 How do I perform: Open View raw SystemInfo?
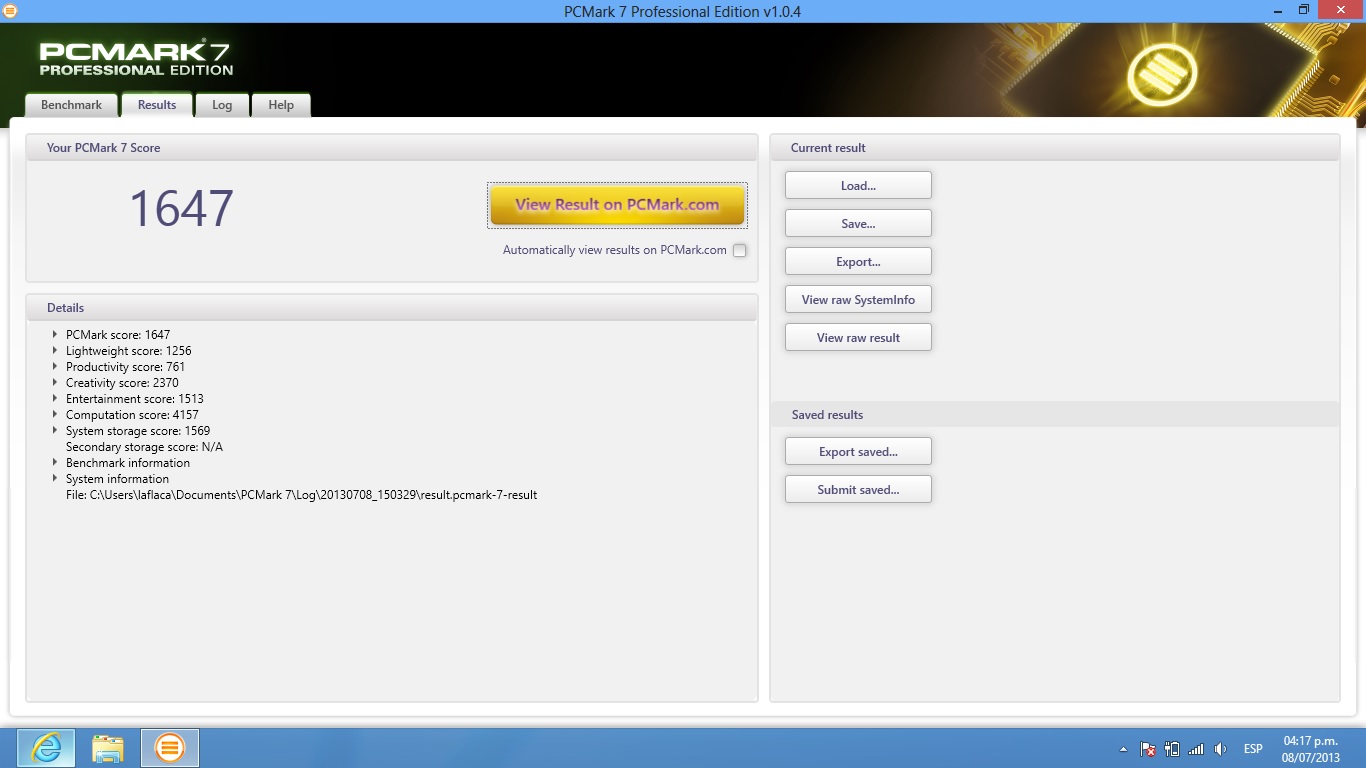[x=858, y=299]
